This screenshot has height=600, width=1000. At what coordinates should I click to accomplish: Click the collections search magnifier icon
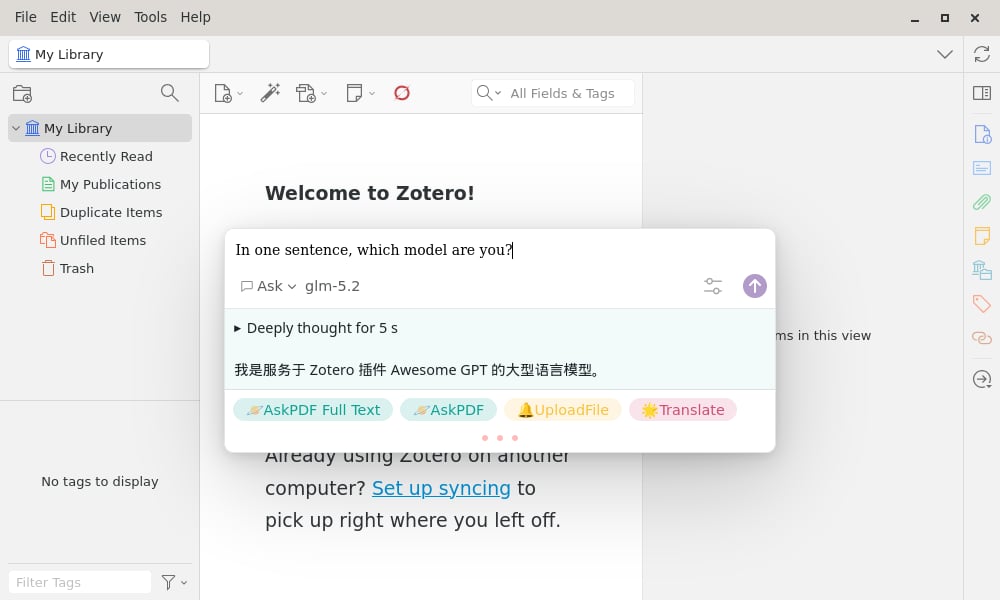point(170,93)
